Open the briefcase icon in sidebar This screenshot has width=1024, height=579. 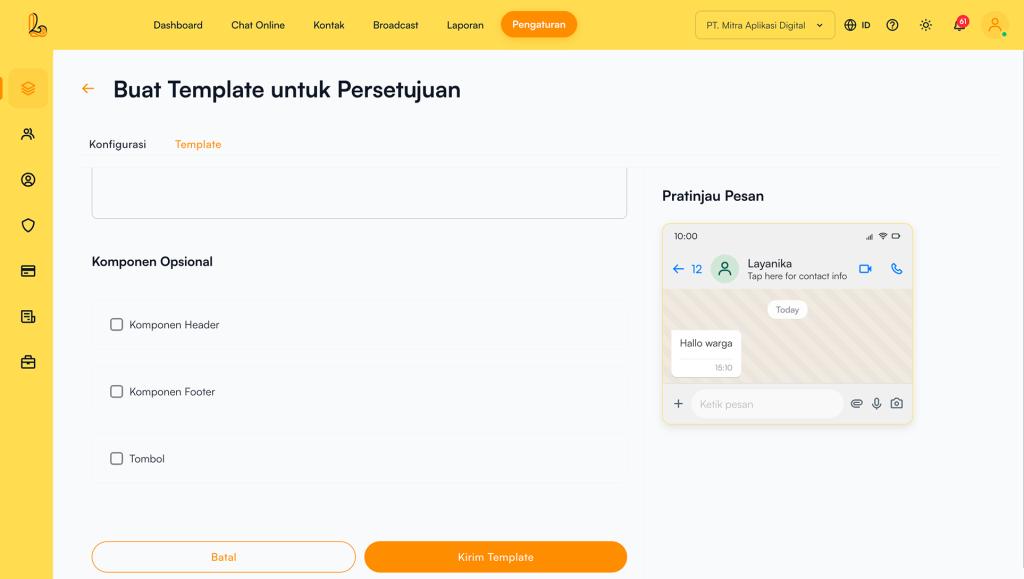point(28,362)
